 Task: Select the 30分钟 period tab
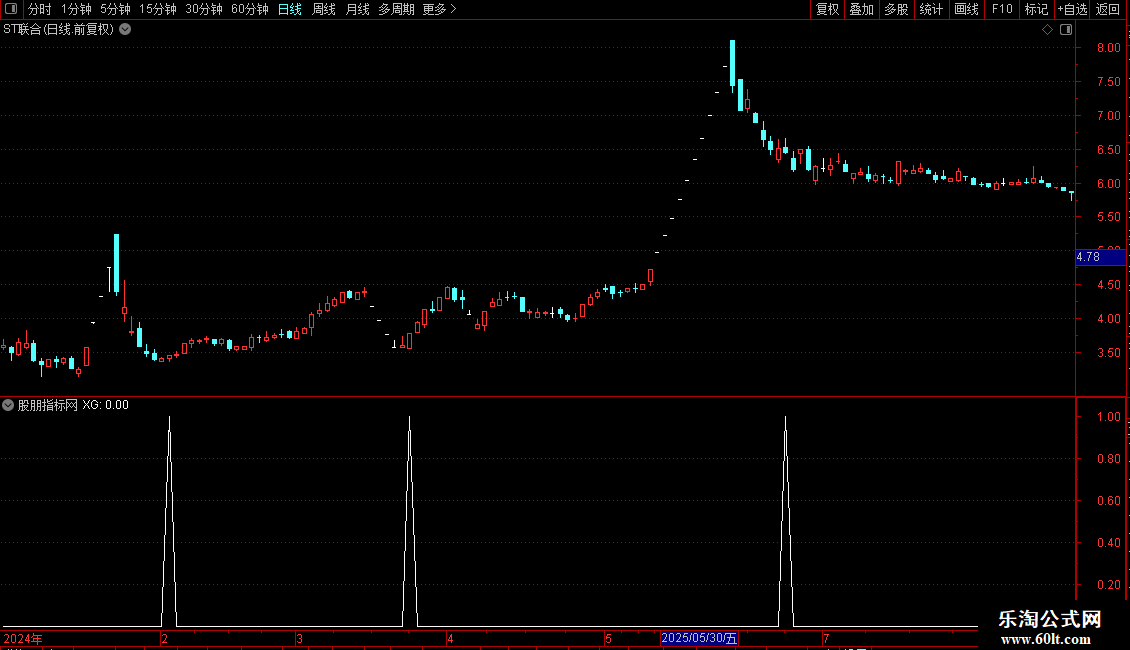(x=204, y=9)
